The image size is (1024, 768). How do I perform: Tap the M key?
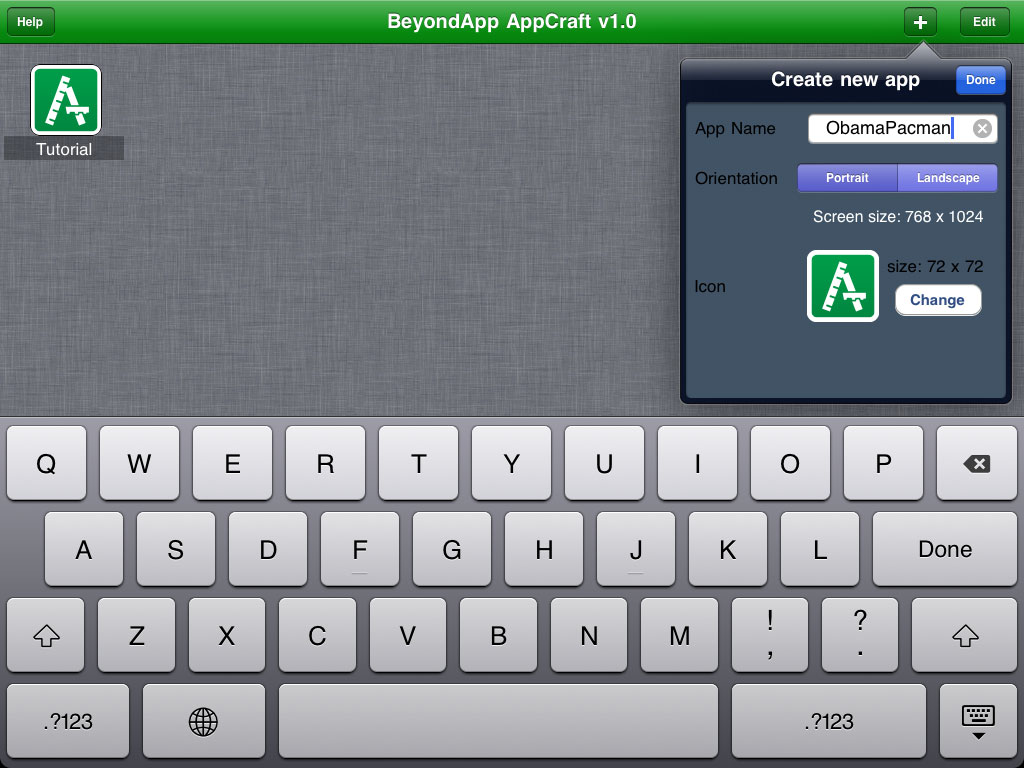[x=679, y=635]
